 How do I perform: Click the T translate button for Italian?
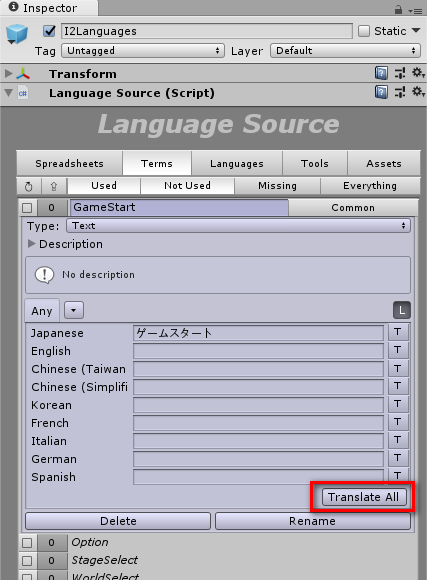(398, 440)
